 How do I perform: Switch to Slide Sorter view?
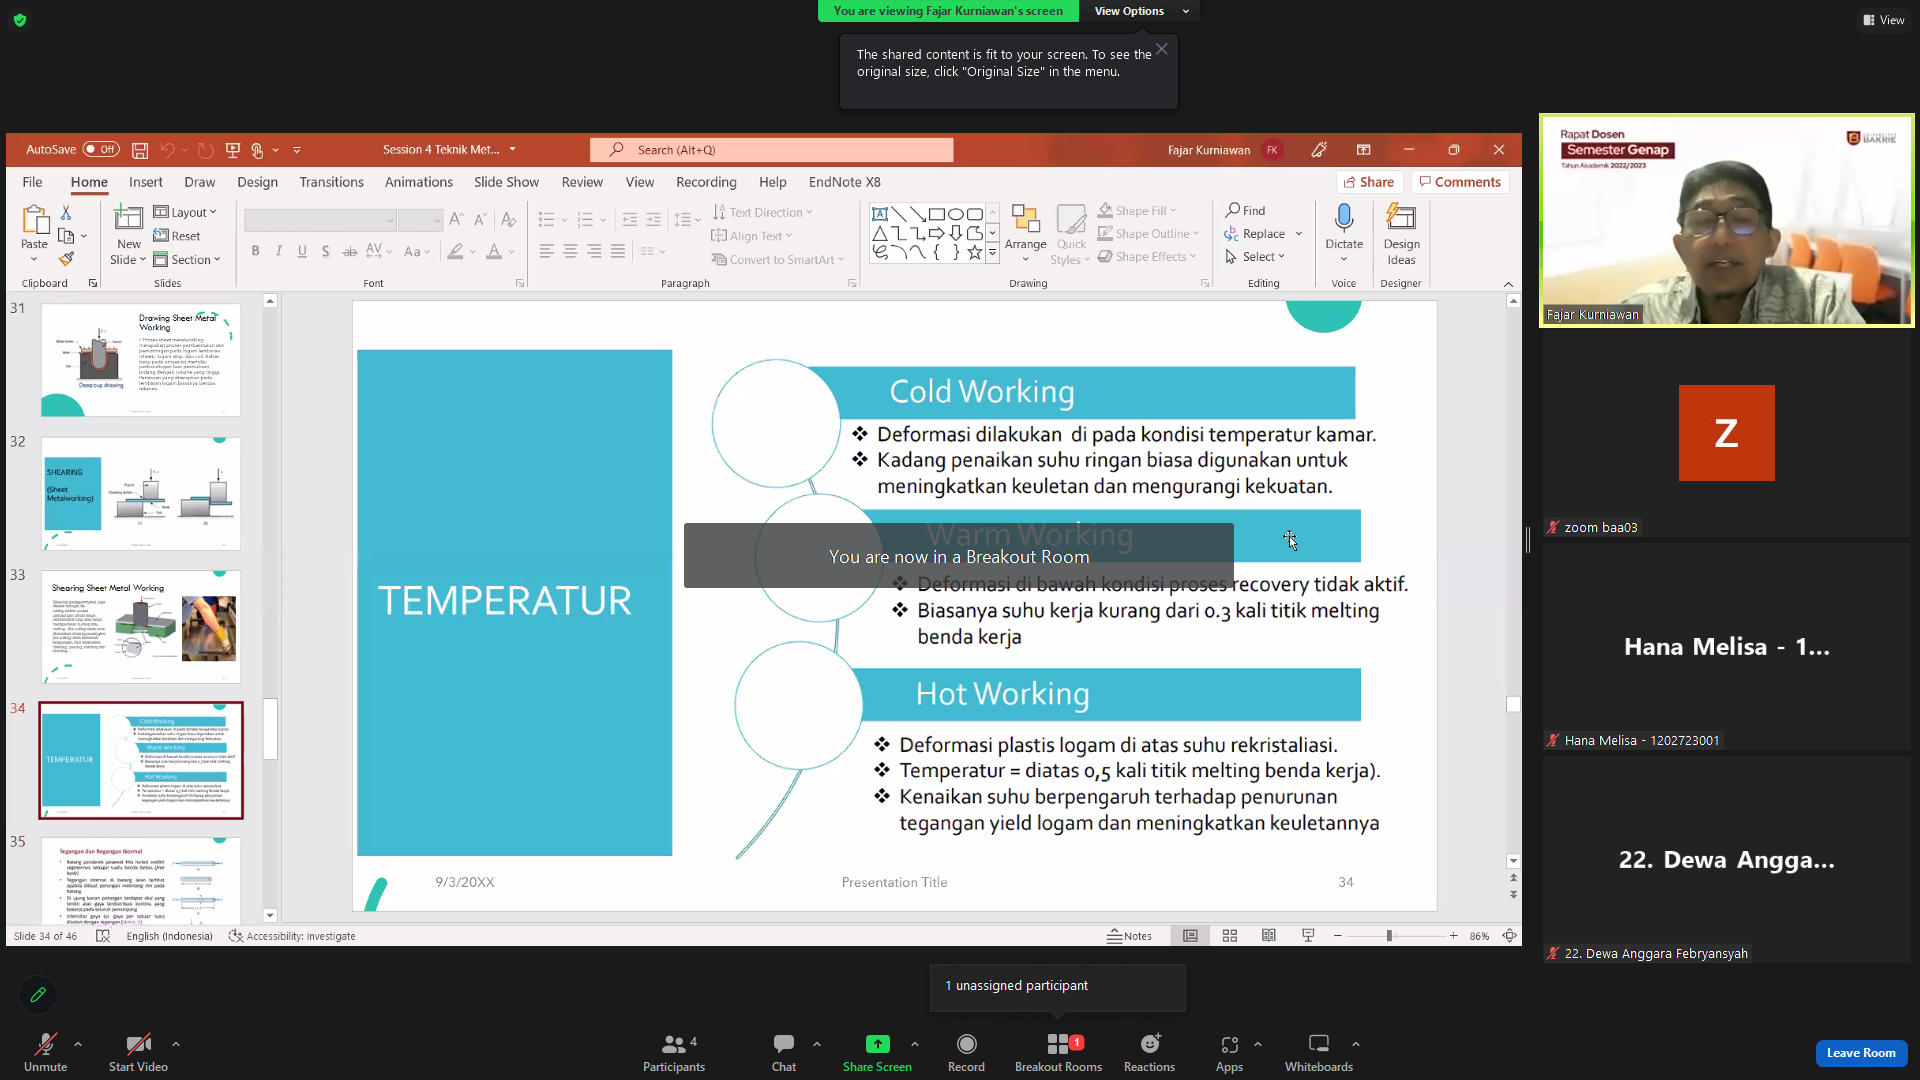[1230, 936]
